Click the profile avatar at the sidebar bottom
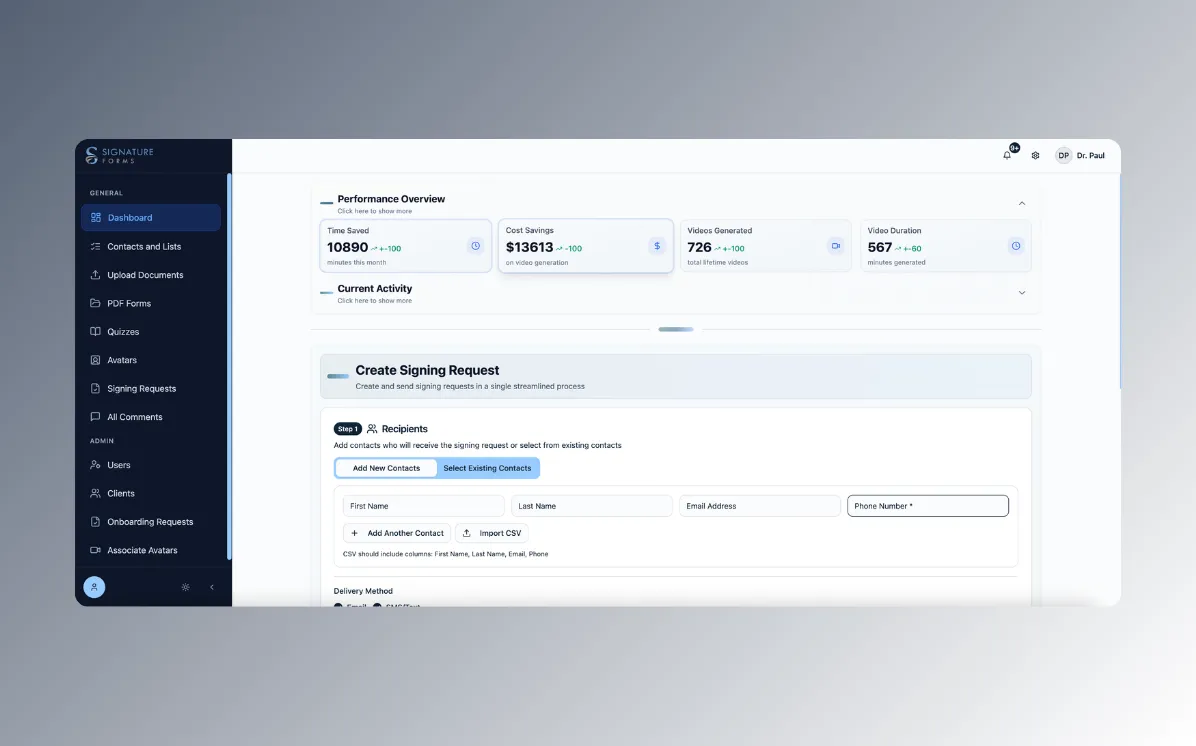Screen dimensions: 1196x746 click(x=94, y=587)
